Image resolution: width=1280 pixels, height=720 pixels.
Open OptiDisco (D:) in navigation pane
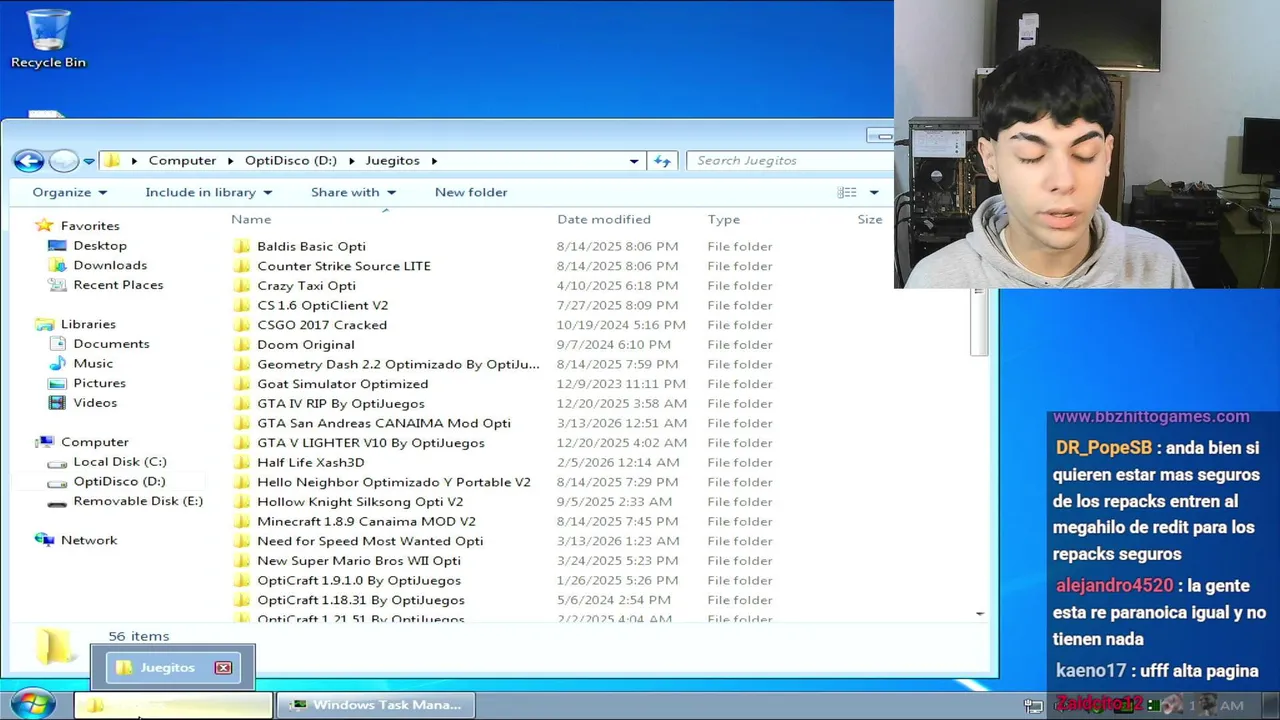click(x=119, y=481)
